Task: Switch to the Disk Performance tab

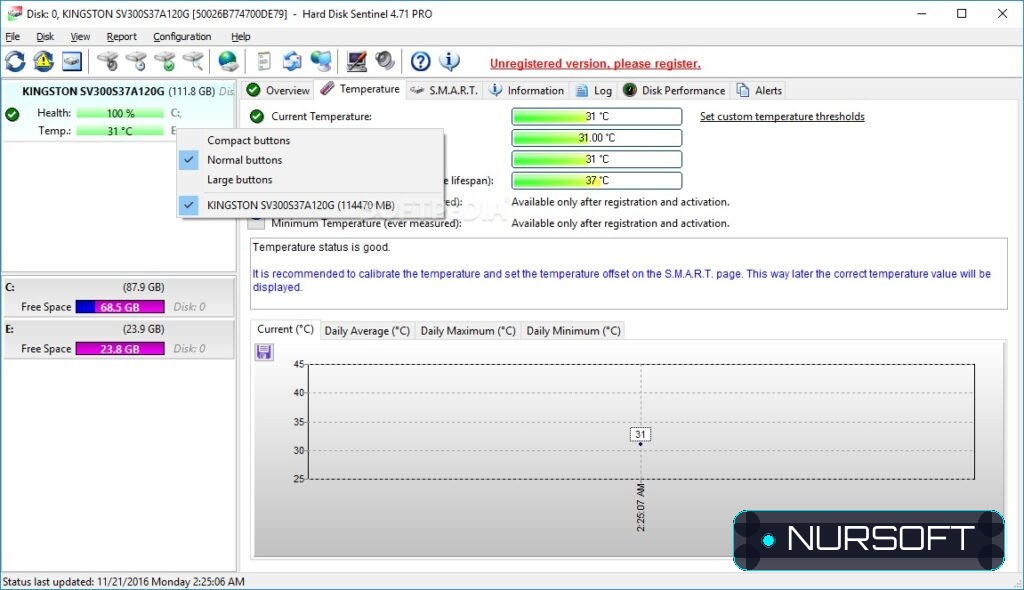Action: (674, 90)
